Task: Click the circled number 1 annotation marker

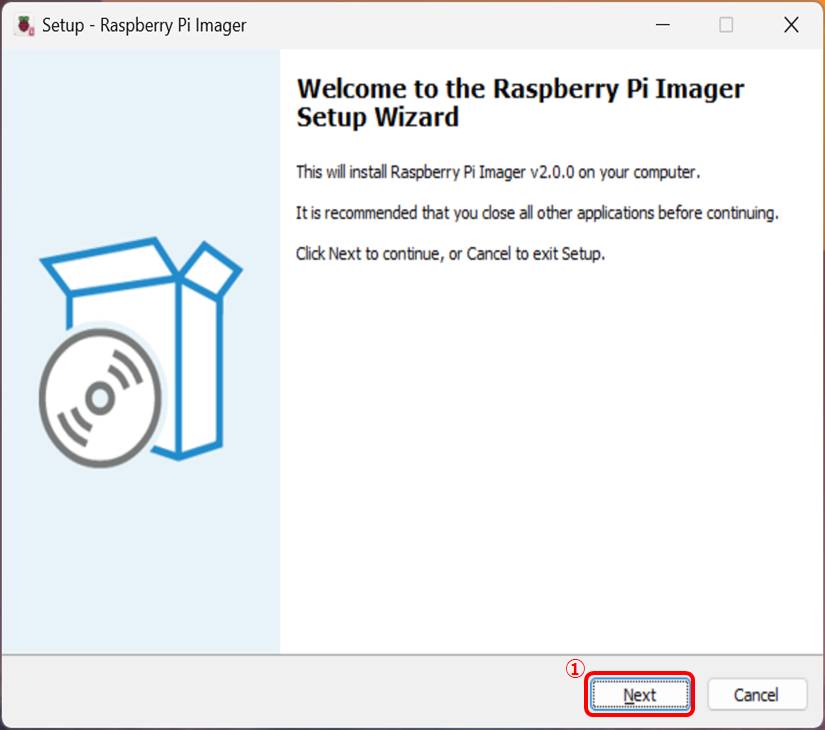Action: [x=574, y=669]
